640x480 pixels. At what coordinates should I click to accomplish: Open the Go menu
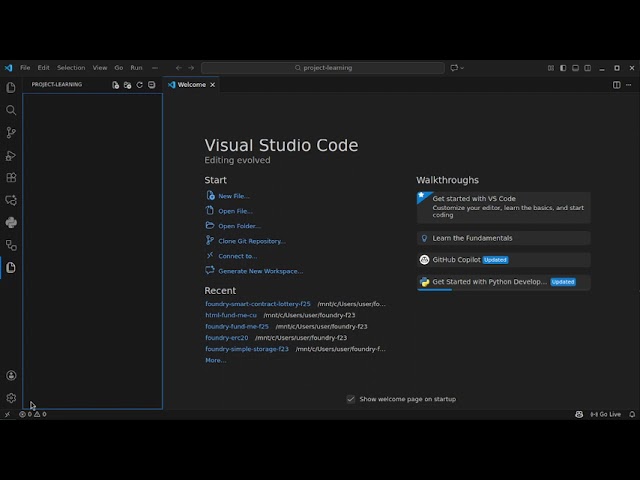(x=119, y=68)
